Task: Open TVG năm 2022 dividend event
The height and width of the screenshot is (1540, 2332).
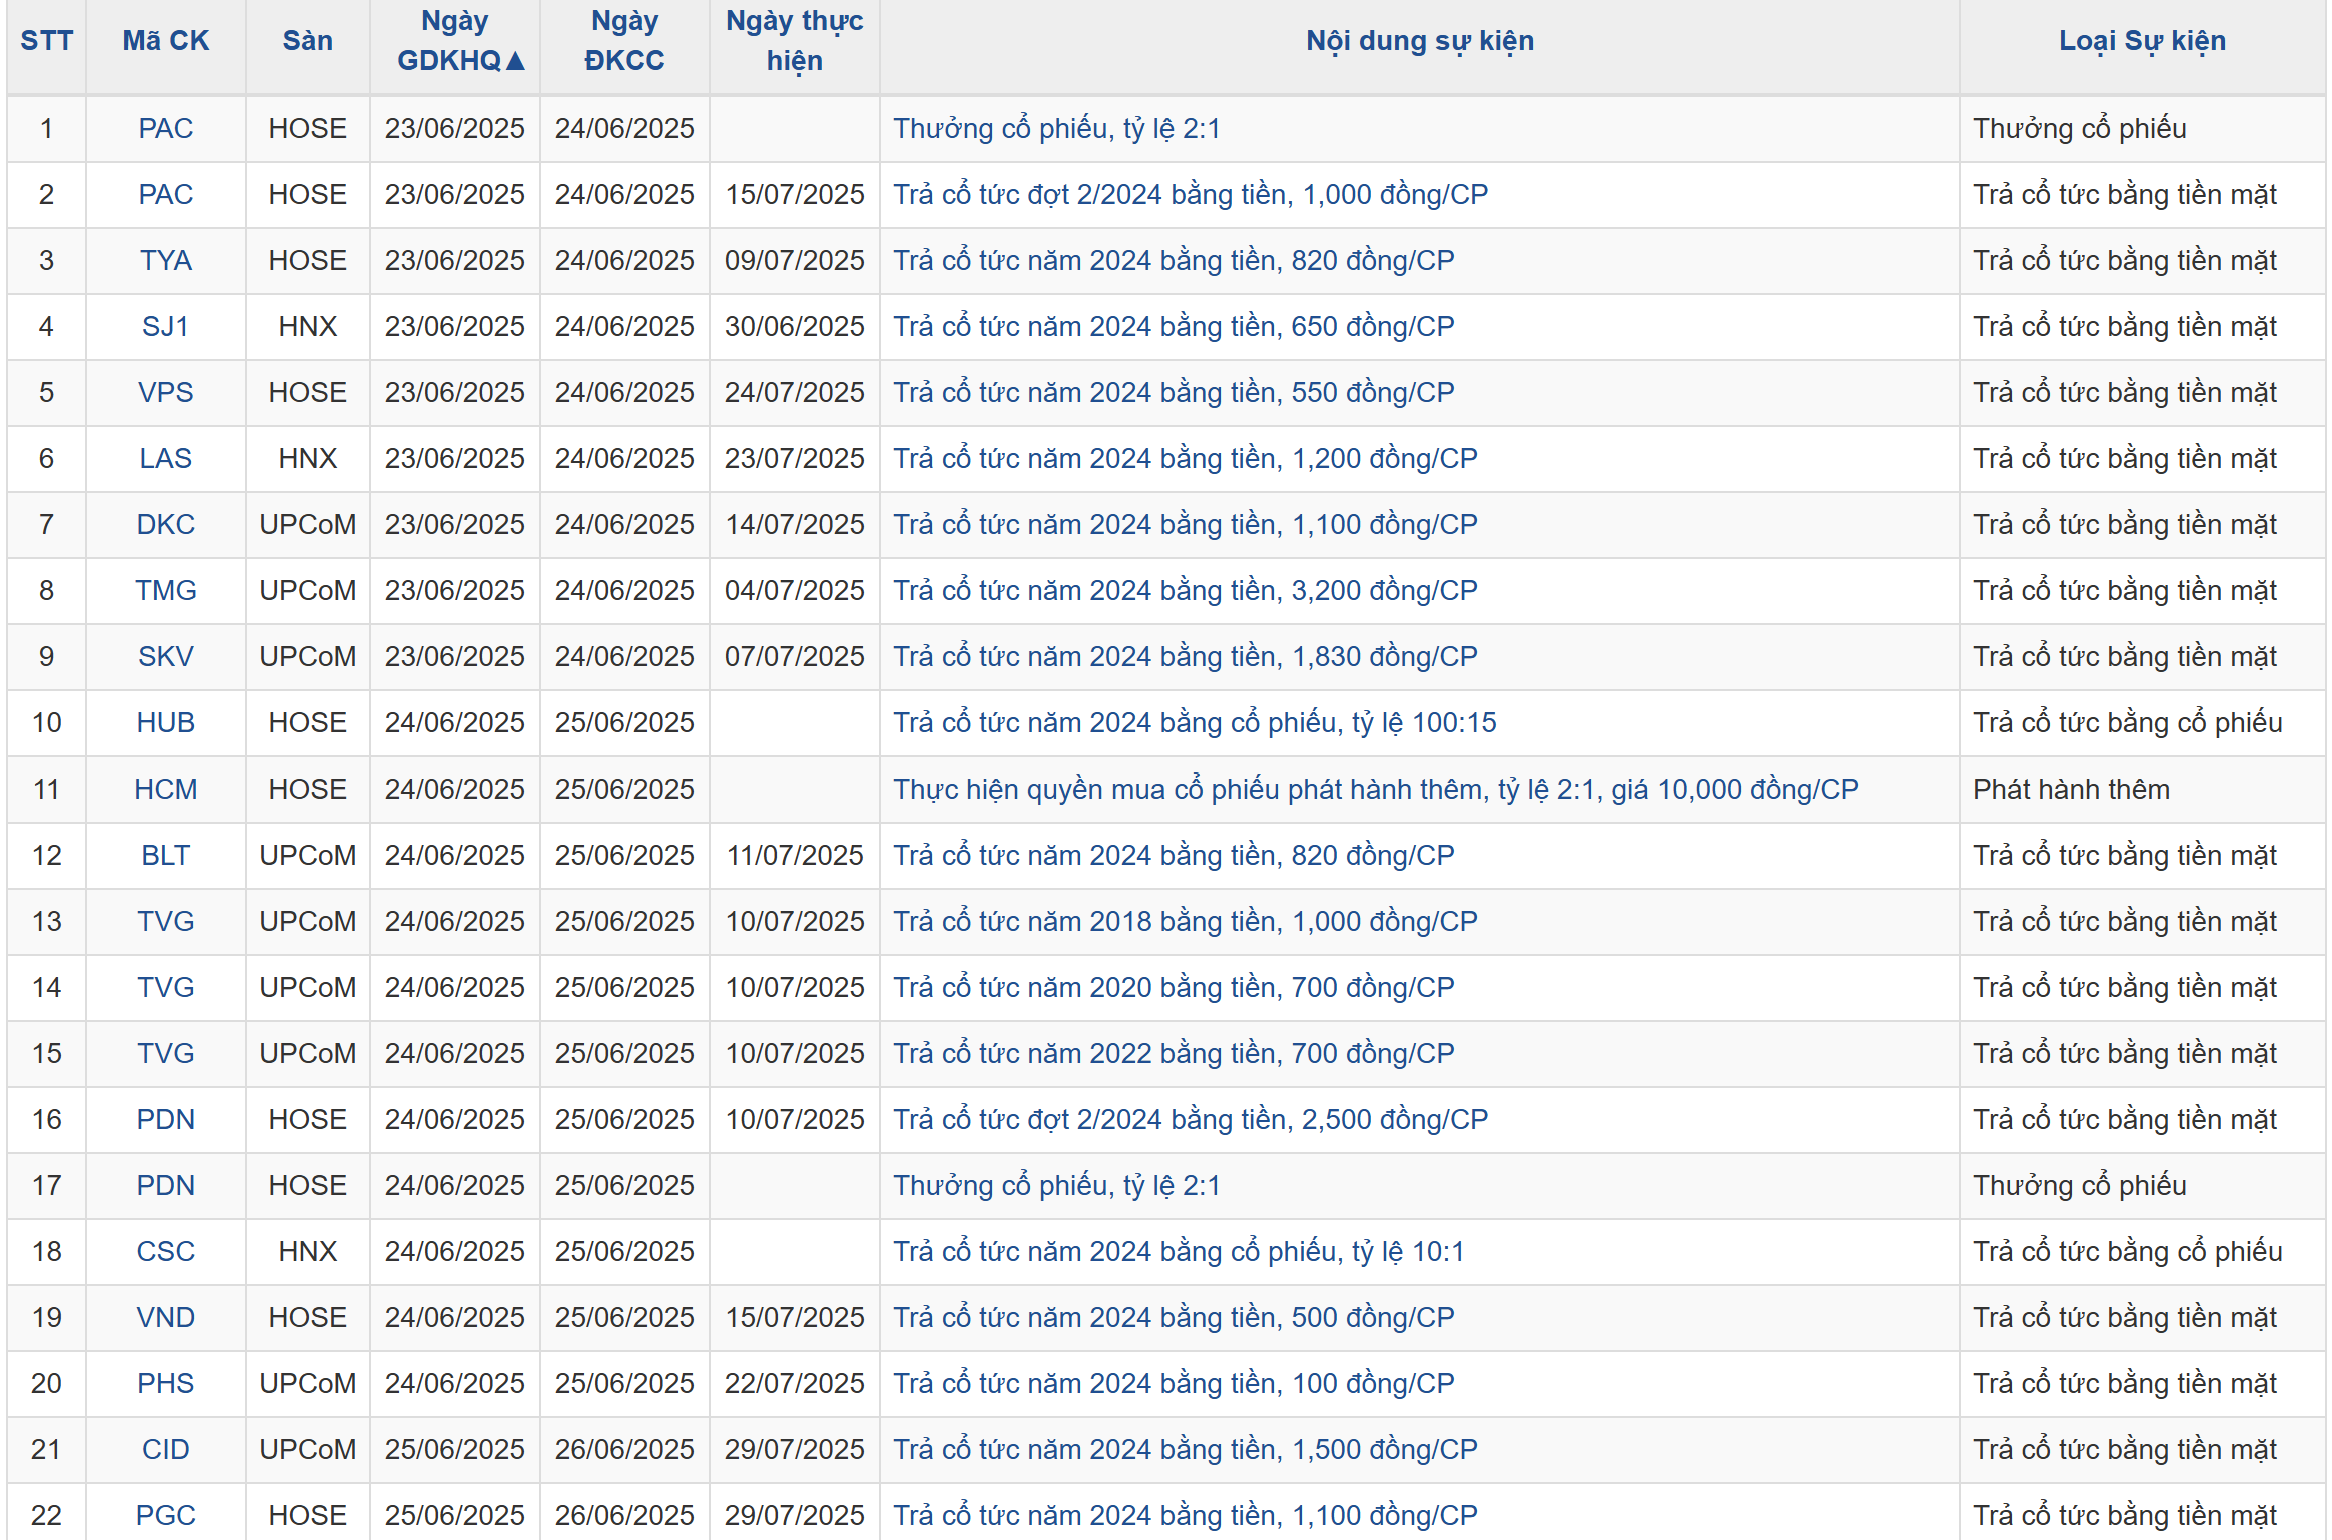Action: tap(1174, 1054)
